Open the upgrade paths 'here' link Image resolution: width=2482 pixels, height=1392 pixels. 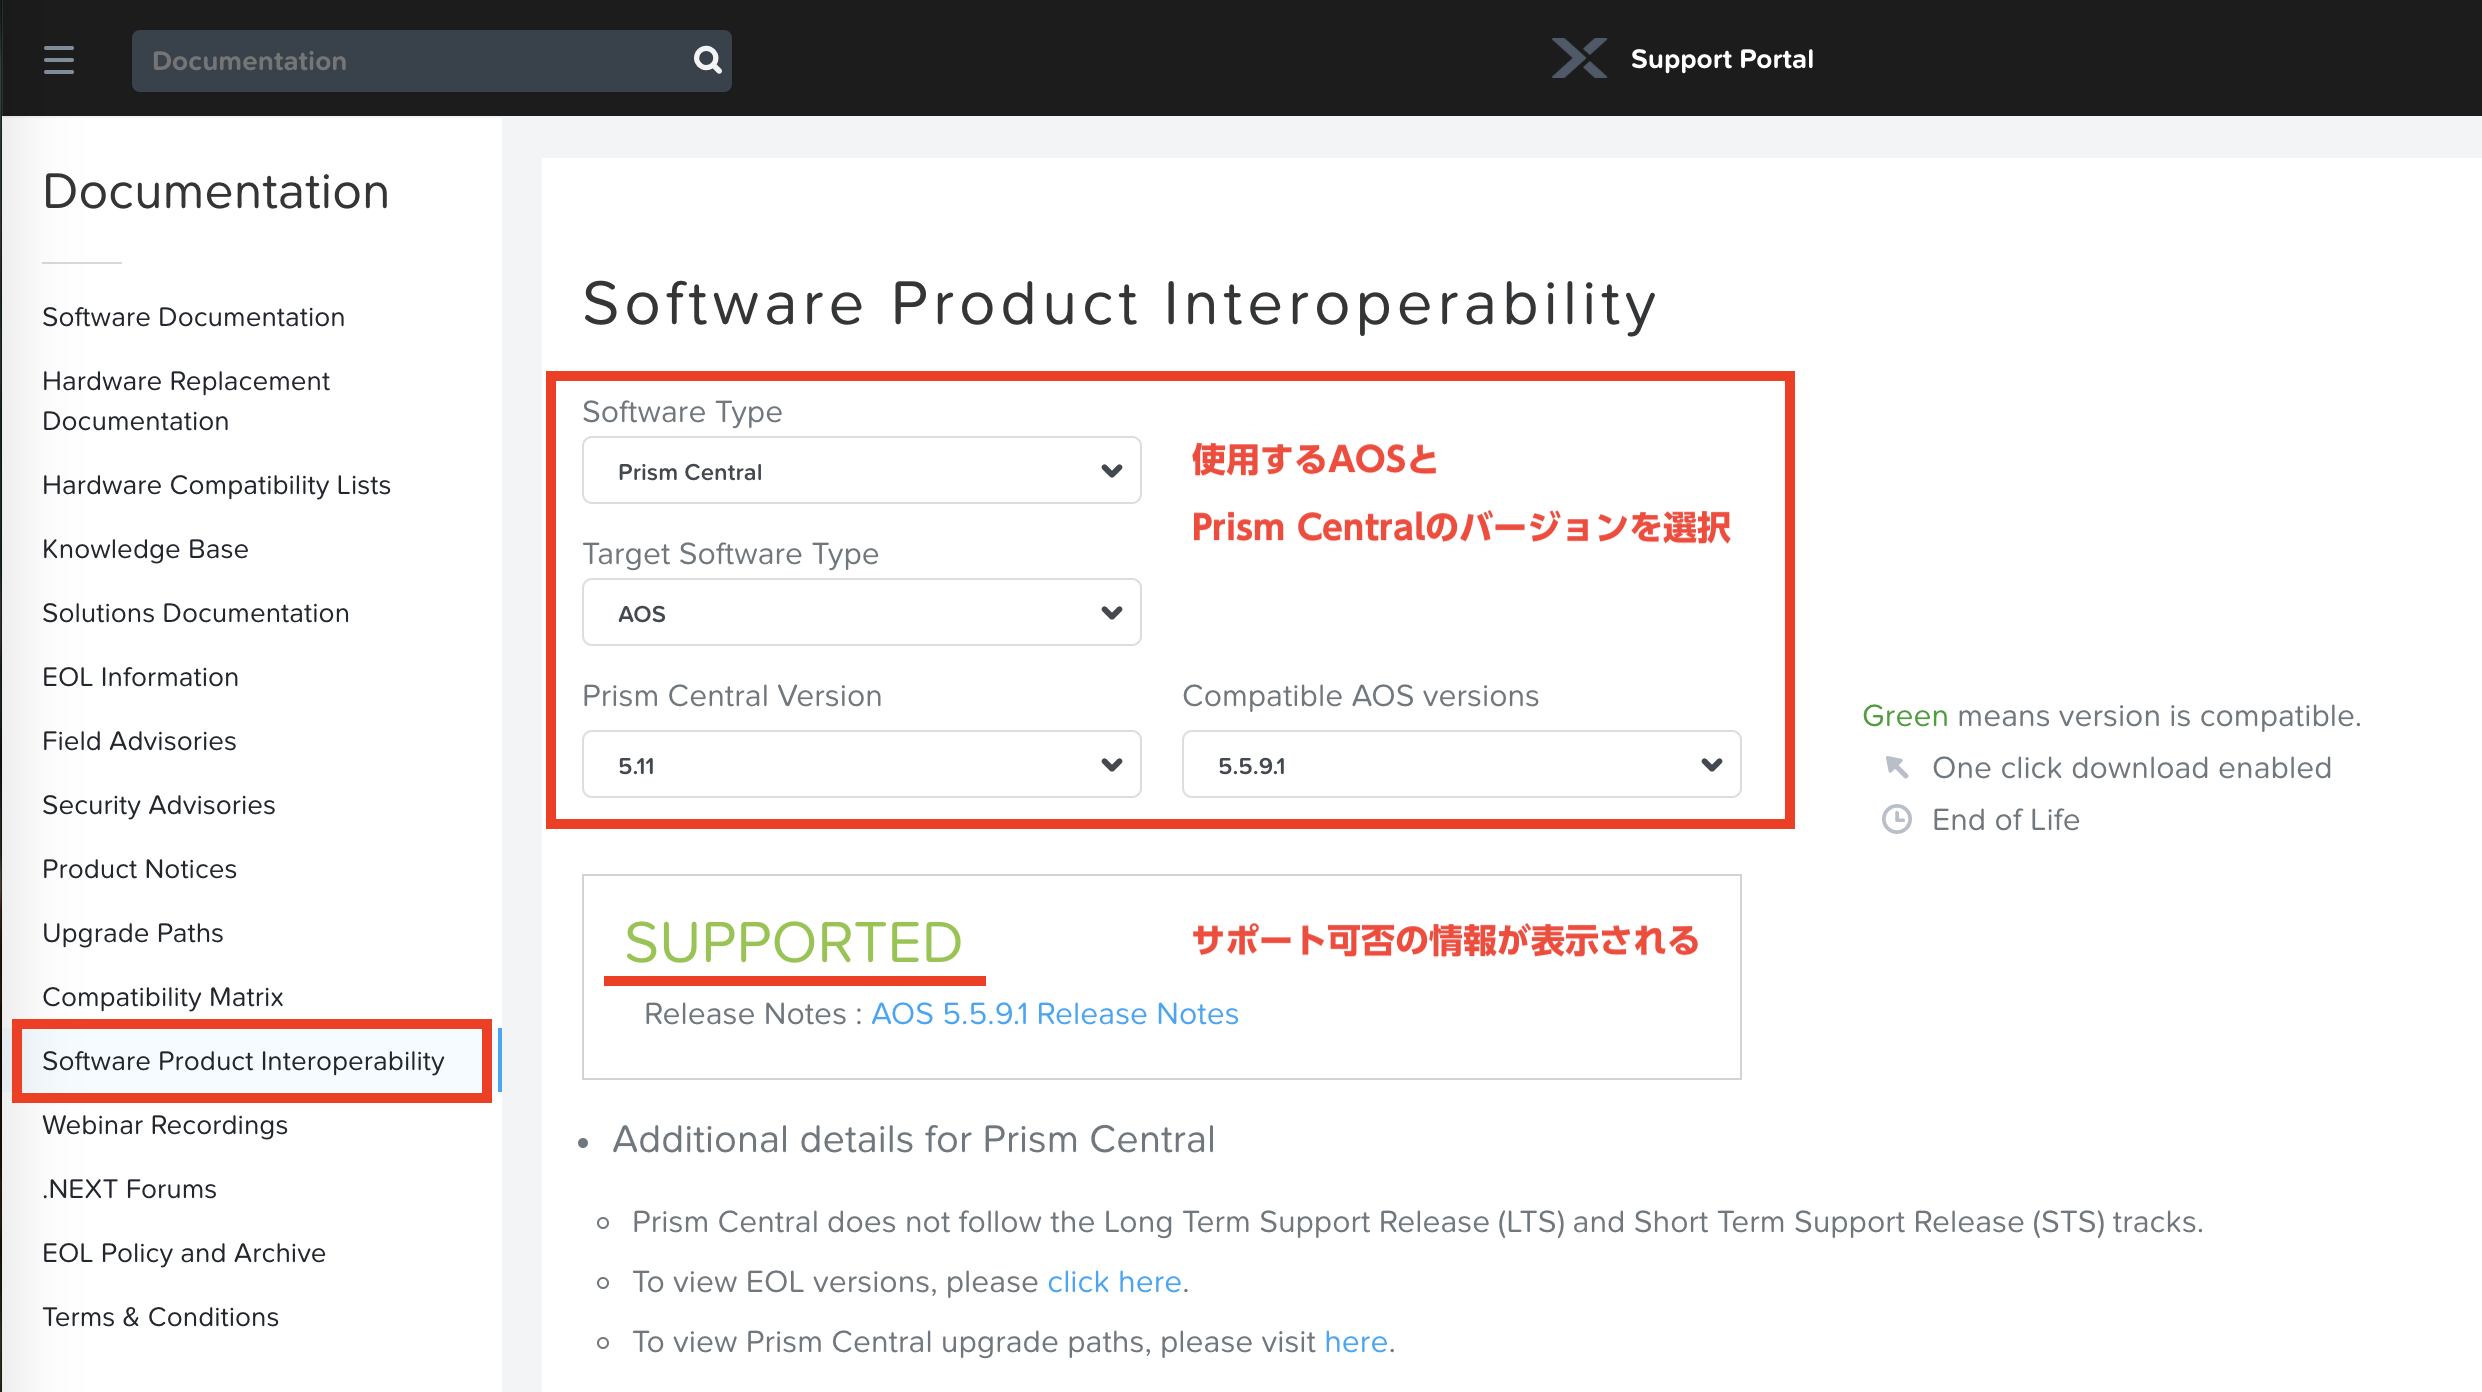1356,1341
